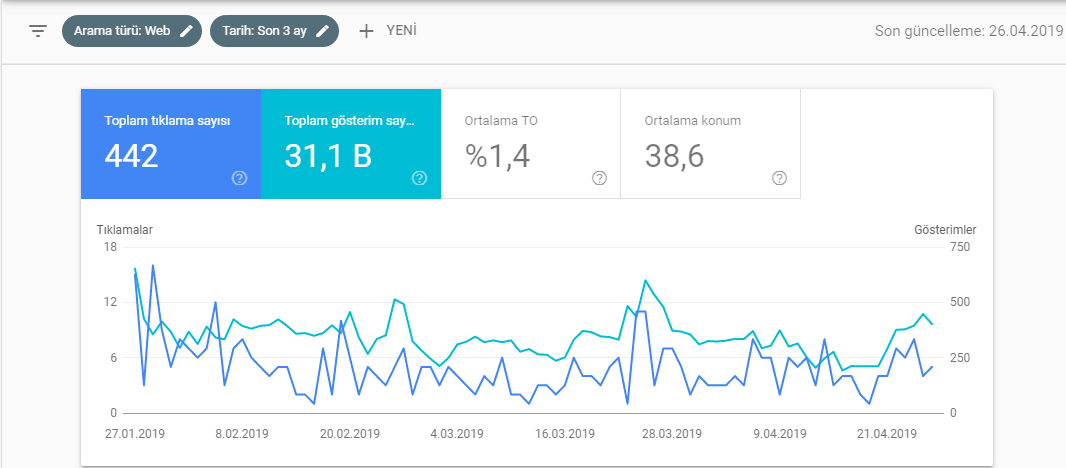Edit the Tarih filter pencil icon
The image size is (1066, 468).
click(324, 31)
